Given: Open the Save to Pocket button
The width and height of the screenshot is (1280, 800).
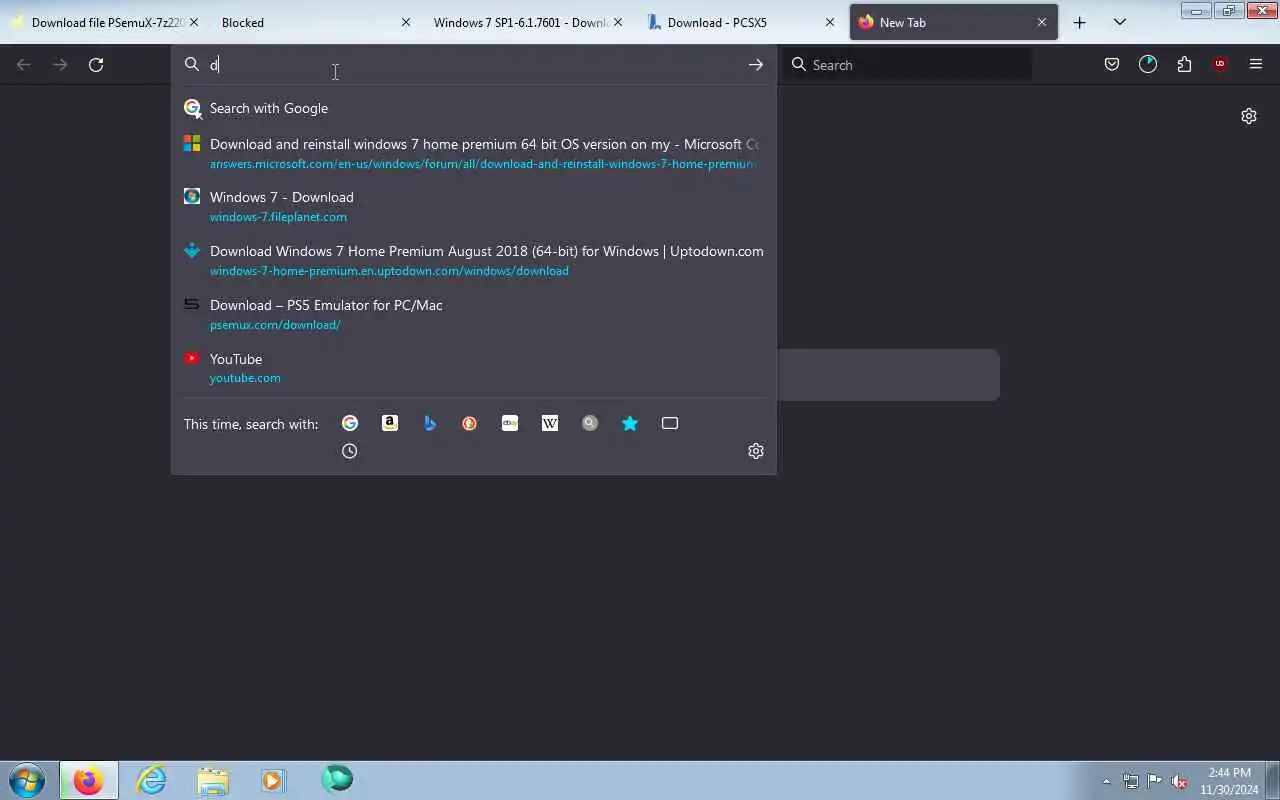Looking at the screenshot, I should 1112,64.
